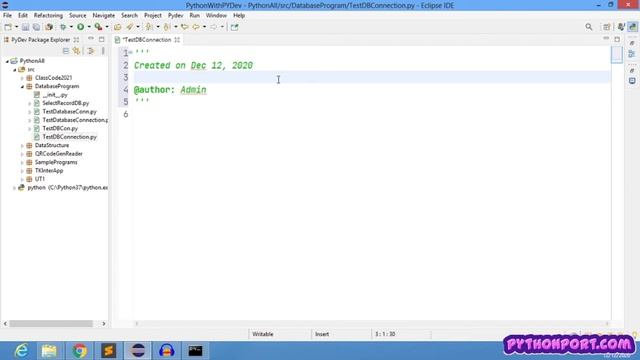Switch to the Debug perspective icon
640x360 pixels.
pyautogui.click(x=621, y=27)
